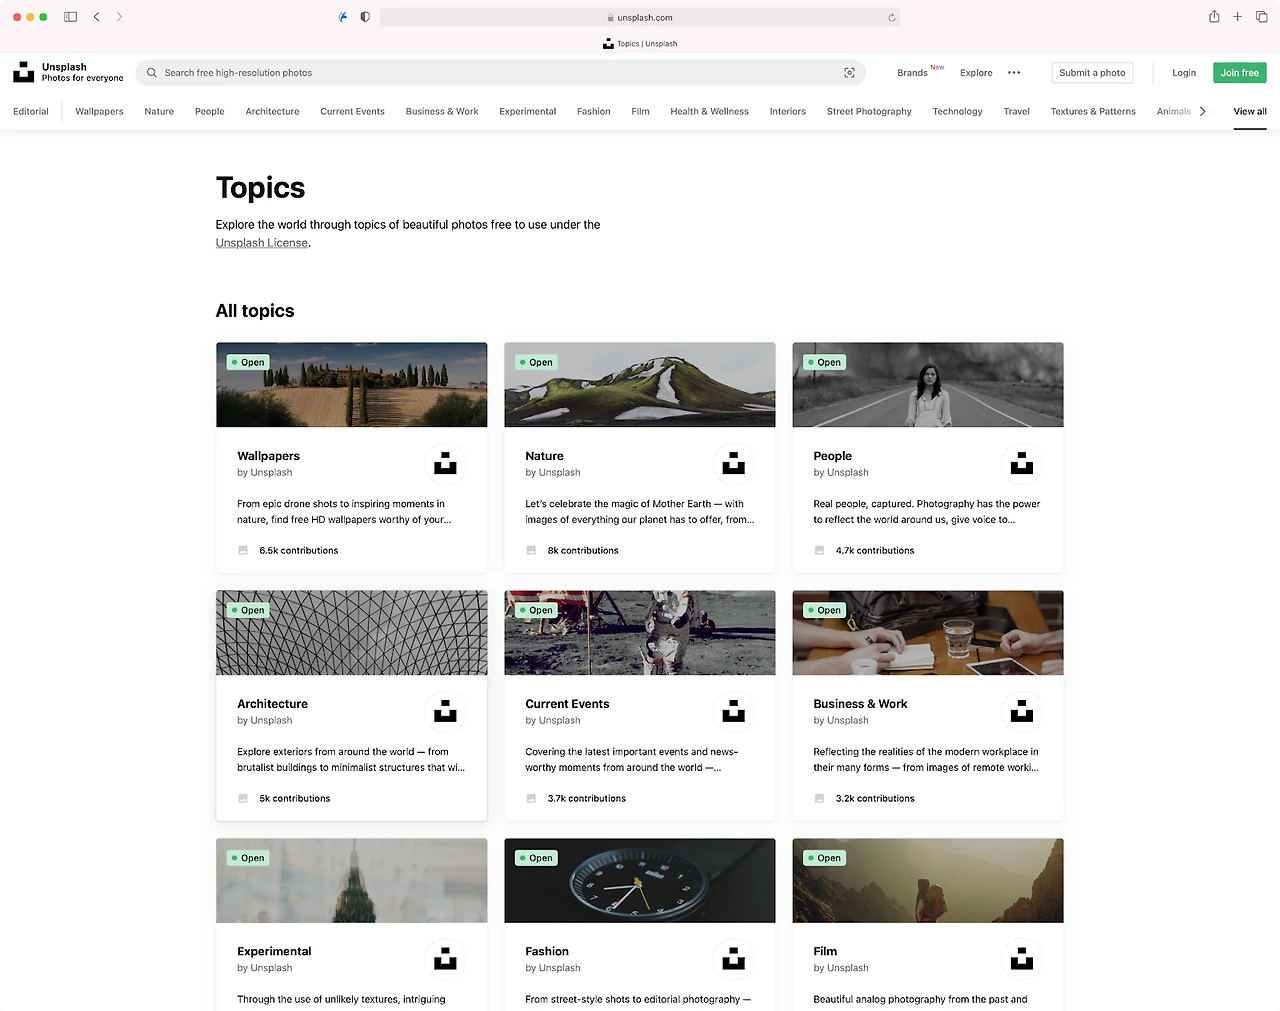
Task: Click the Join free button
Action: (x=1240, y=73)
